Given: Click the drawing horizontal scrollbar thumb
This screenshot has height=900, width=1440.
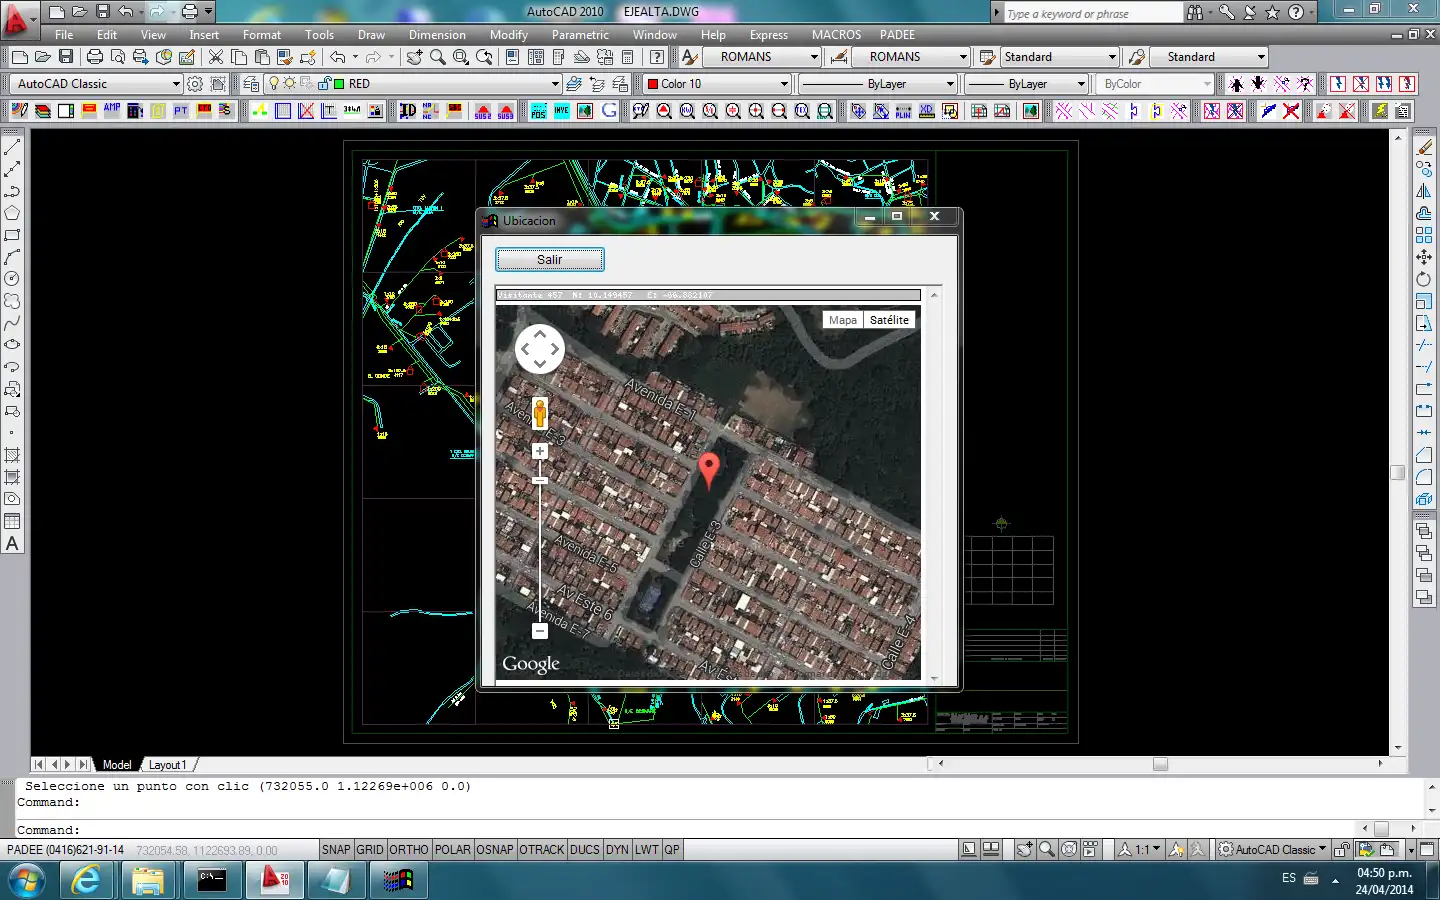Looking at the screenshot, I should [x=1160, y=764].
